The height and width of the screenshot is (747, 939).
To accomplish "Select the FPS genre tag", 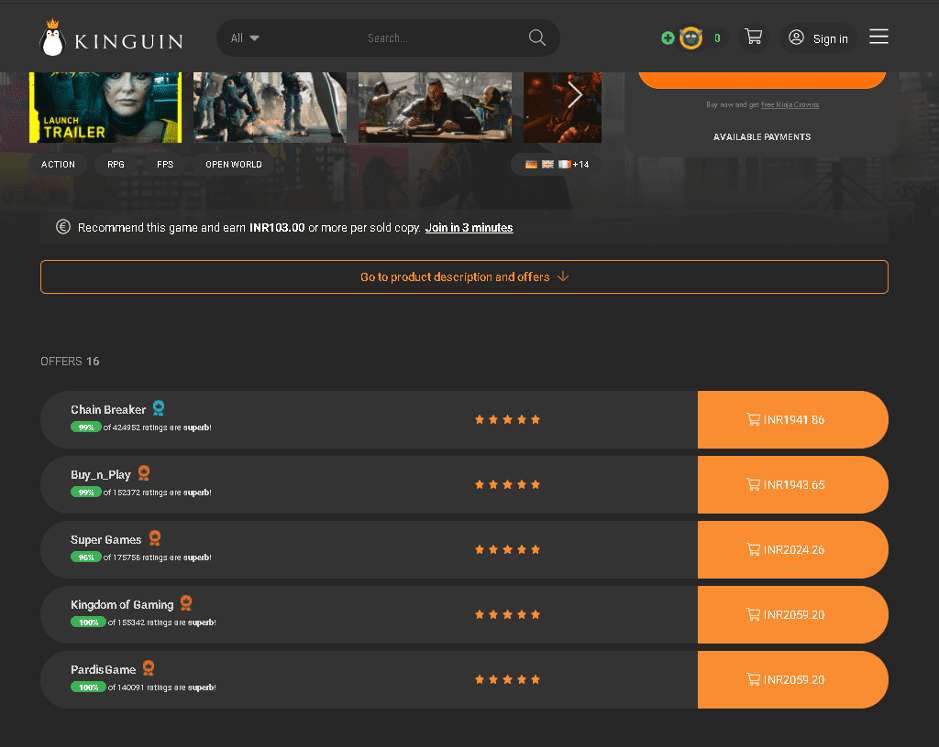I will click(165, 164).
